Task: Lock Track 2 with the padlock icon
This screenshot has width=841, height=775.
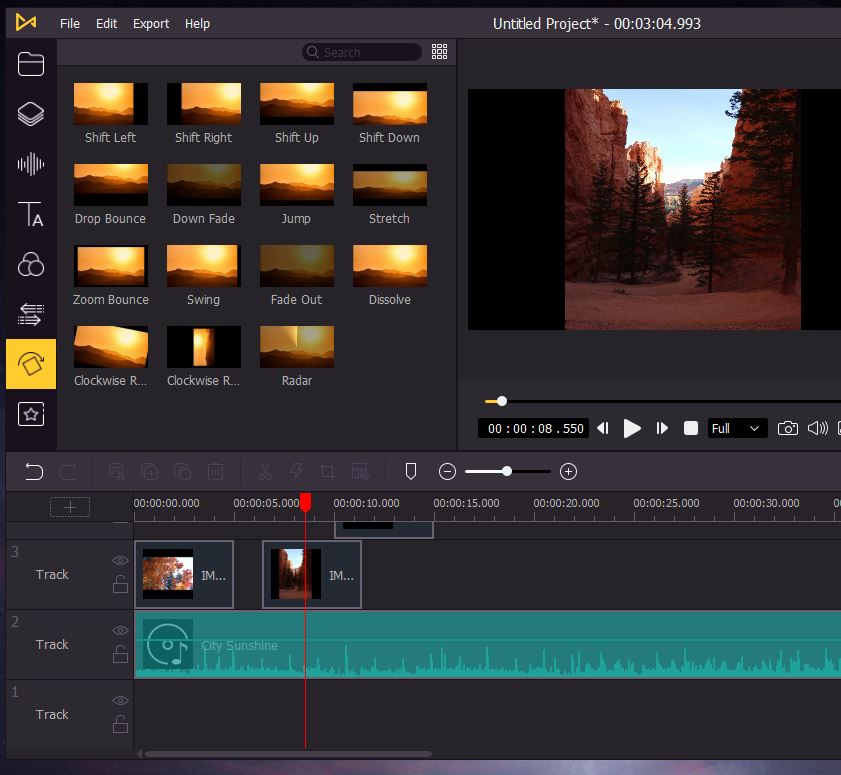Action: 120,655
